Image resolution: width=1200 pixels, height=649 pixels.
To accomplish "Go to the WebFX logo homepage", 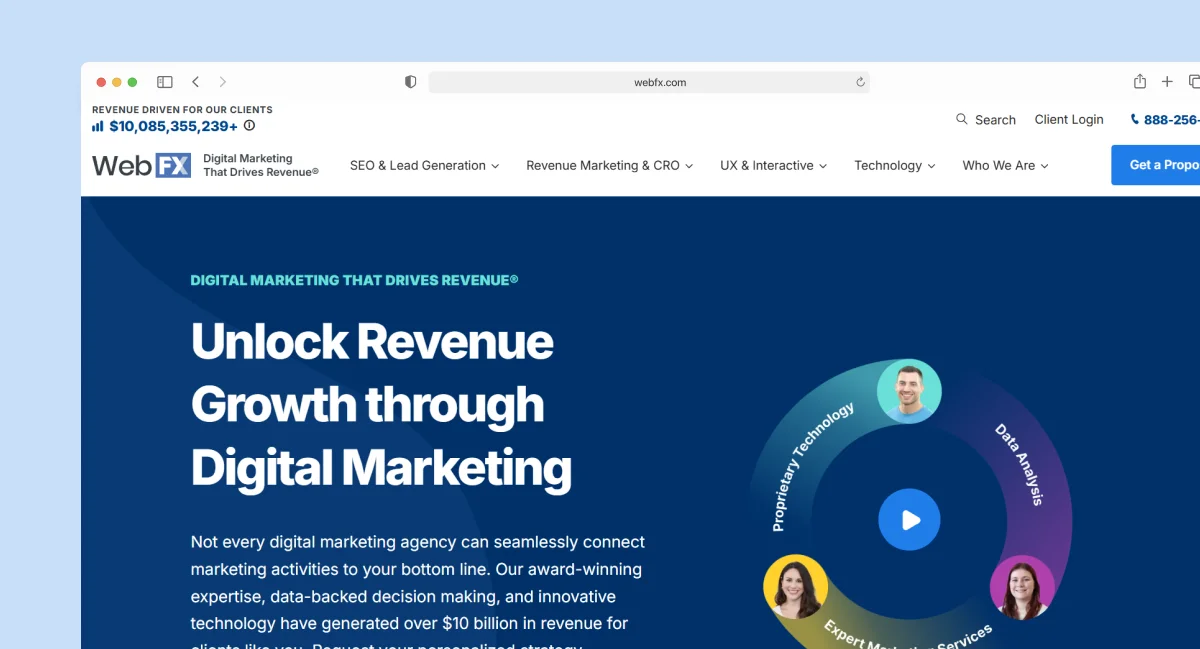I will (141, 166).
